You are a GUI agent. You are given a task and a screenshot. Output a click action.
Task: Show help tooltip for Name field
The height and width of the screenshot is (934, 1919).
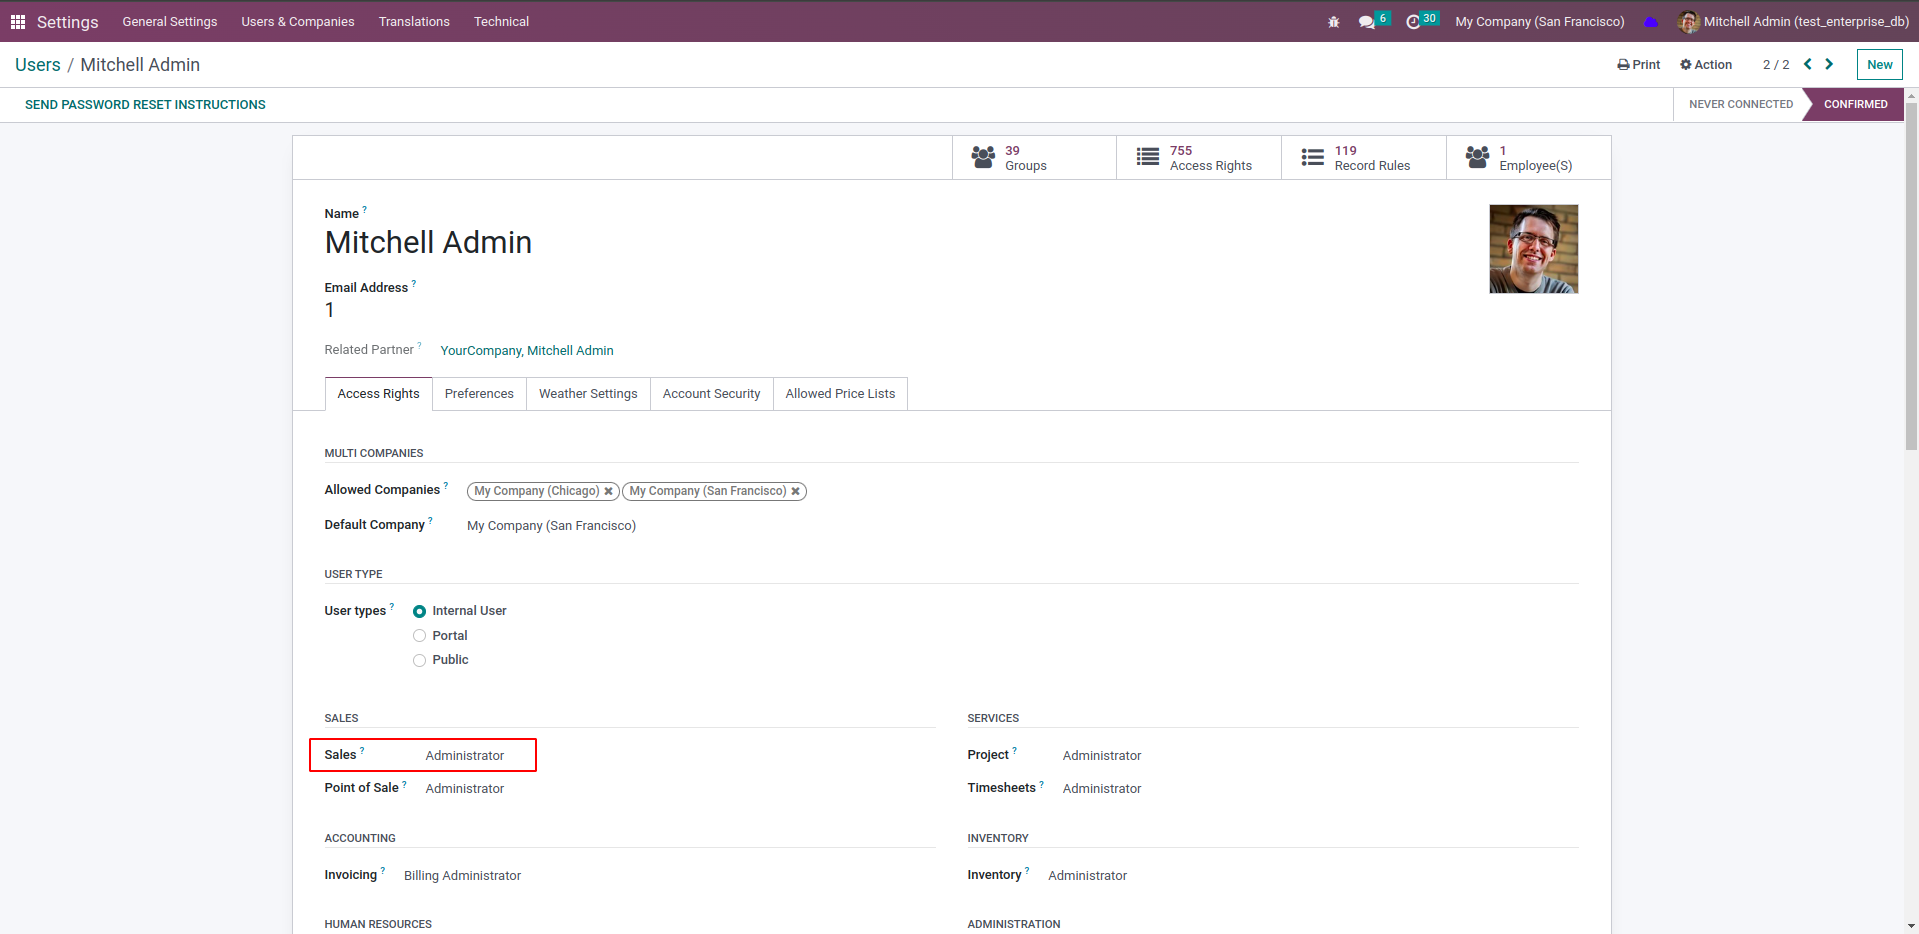click(364, 210)
